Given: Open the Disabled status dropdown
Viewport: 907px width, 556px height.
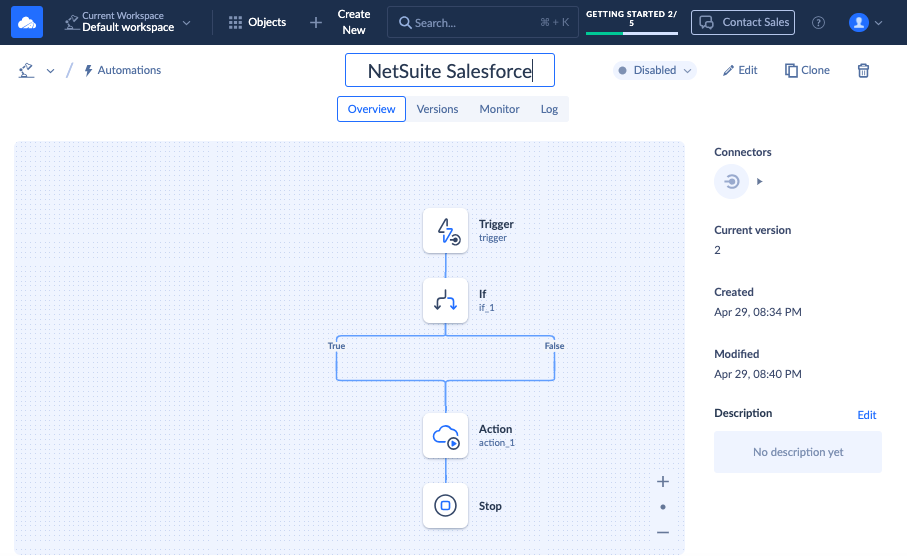Looking at the screenshot, I should coord(655,70).
